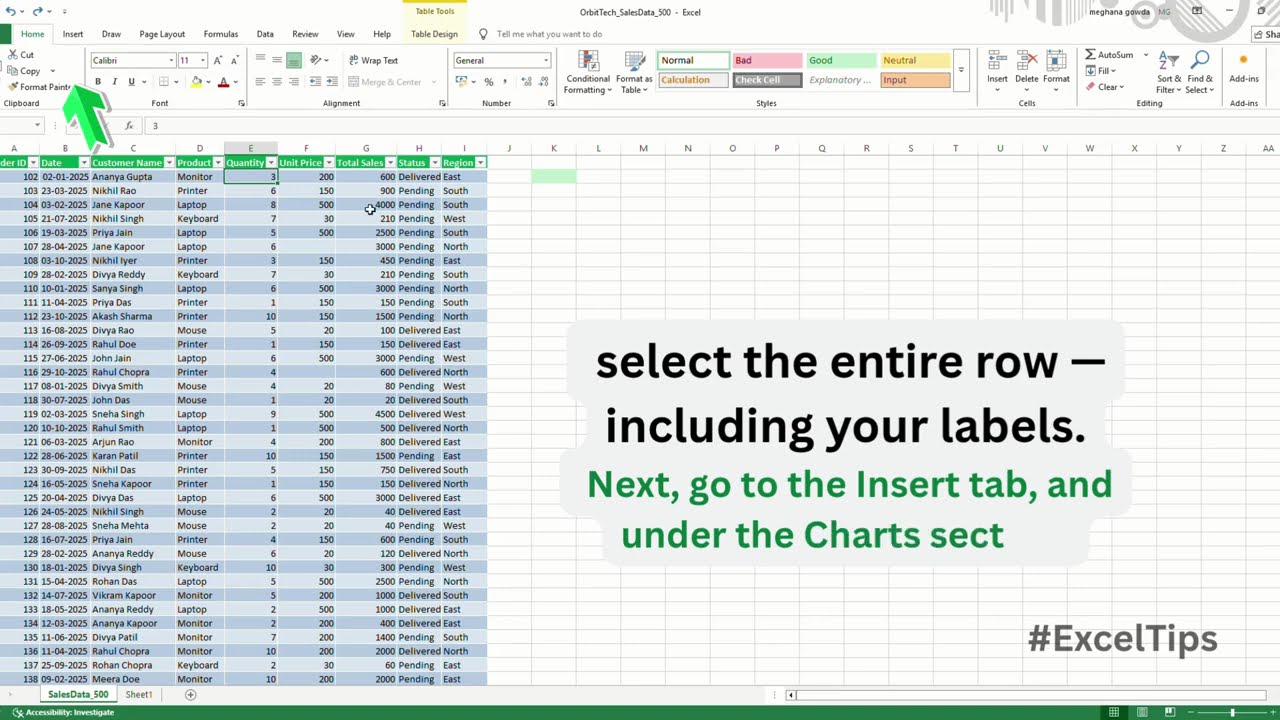This screenshot has height=720, width=1280.
Task: Click the AutoSum sigma button
Action: tap(1108, 55)
